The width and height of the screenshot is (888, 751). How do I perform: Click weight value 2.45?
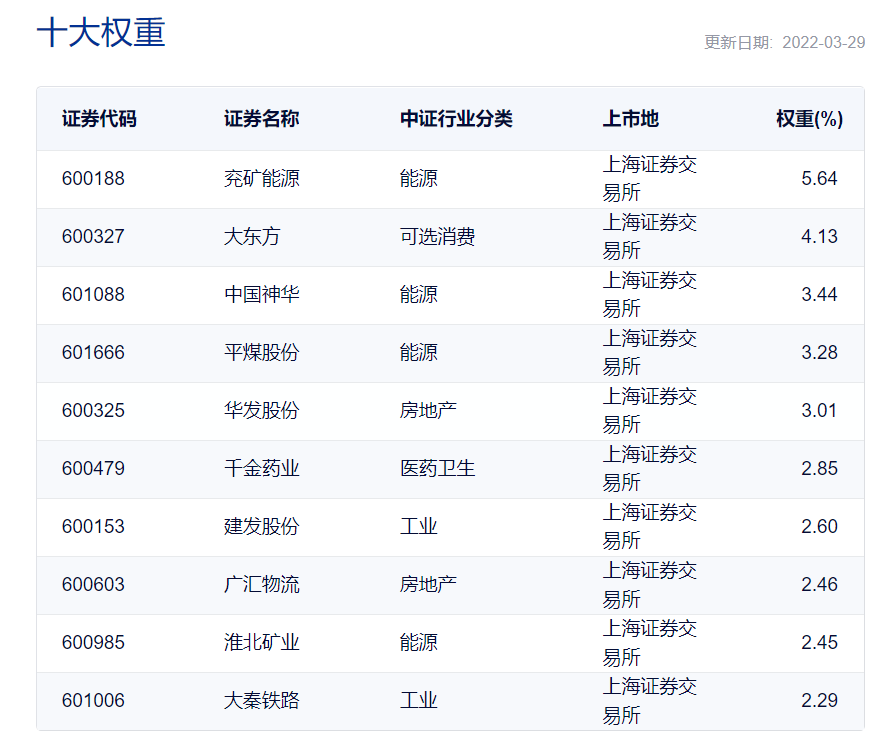click(x=819, y=643)
